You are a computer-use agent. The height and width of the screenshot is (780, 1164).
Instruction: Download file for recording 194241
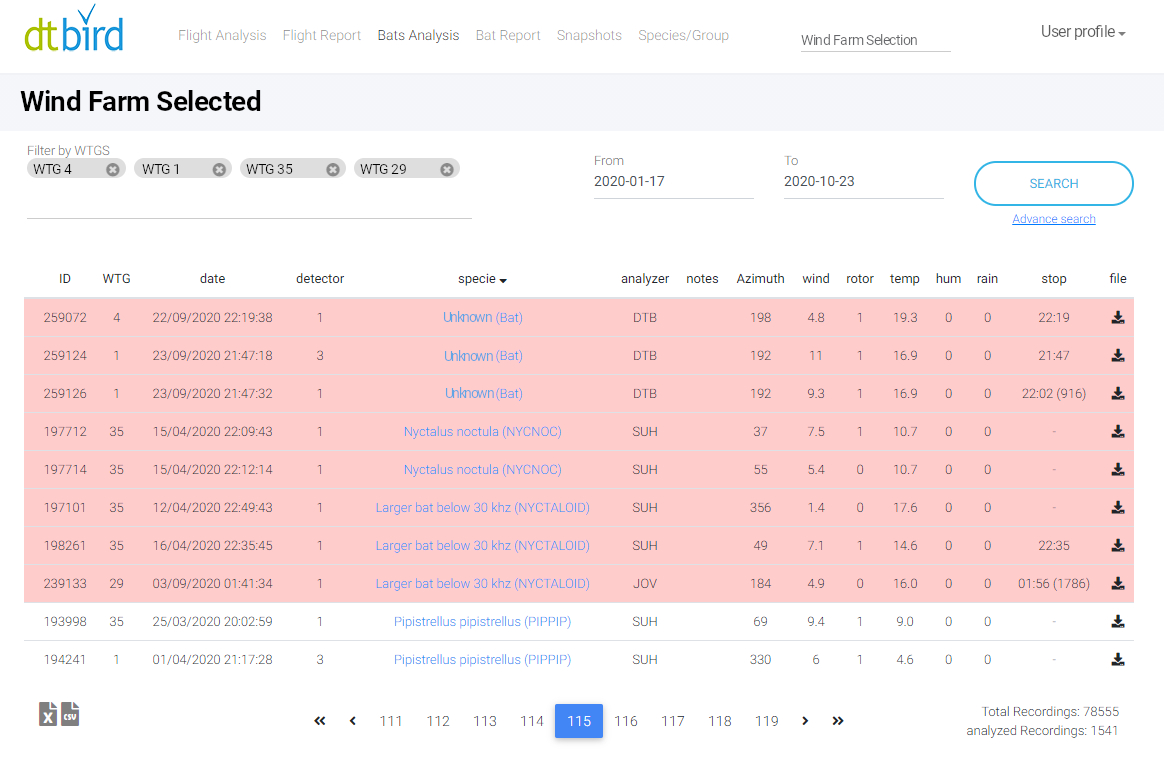point(1117,660)
